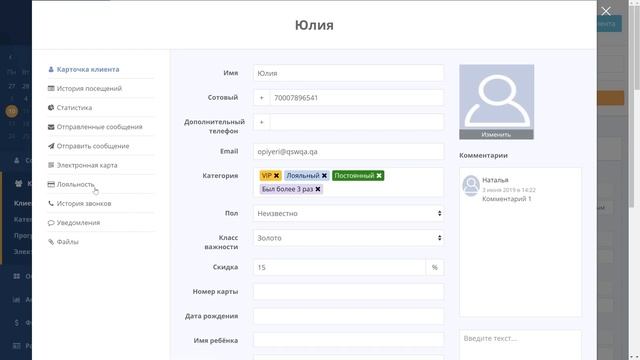Open Отправить сообщение section

point(93,146)
